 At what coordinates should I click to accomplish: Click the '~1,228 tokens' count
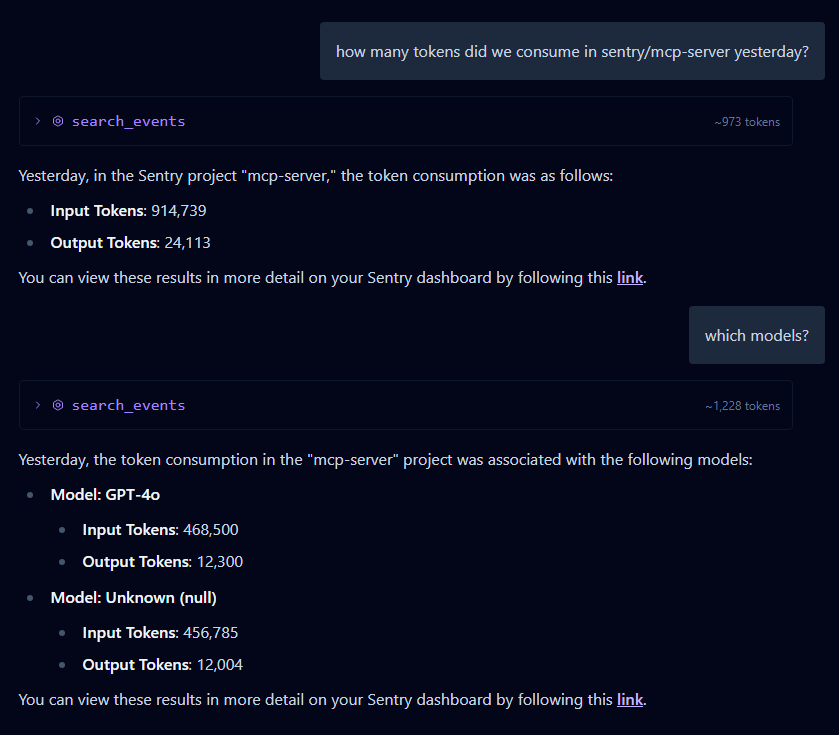click(x=742, y=406)
